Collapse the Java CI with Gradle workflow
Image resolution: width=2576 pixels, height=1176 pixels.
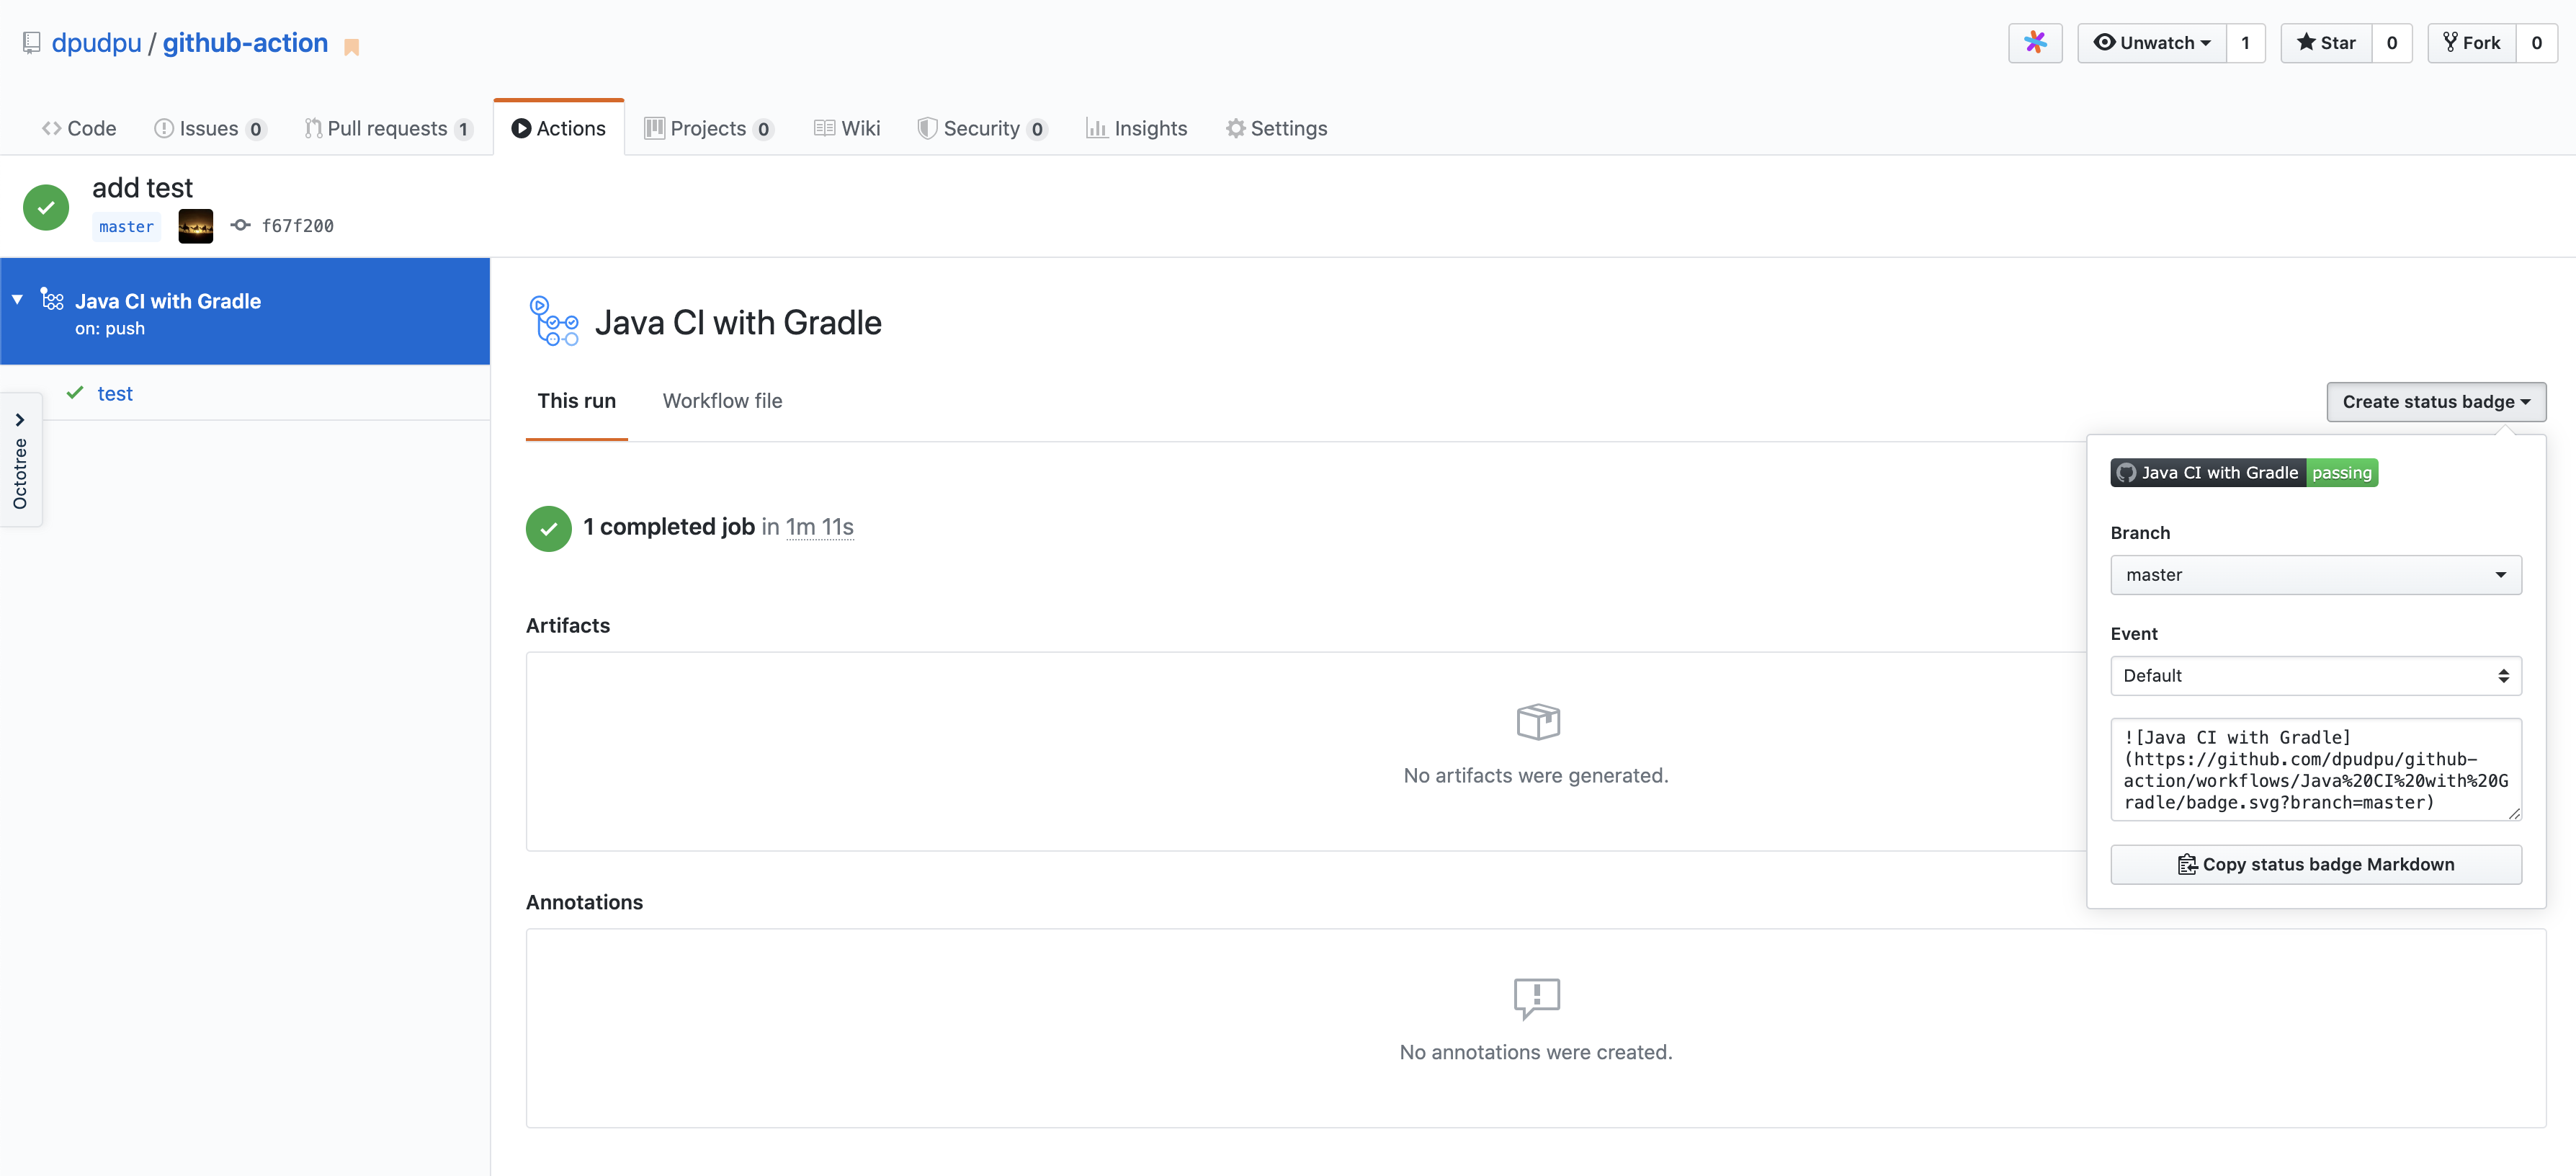click(x=17, y=300)
